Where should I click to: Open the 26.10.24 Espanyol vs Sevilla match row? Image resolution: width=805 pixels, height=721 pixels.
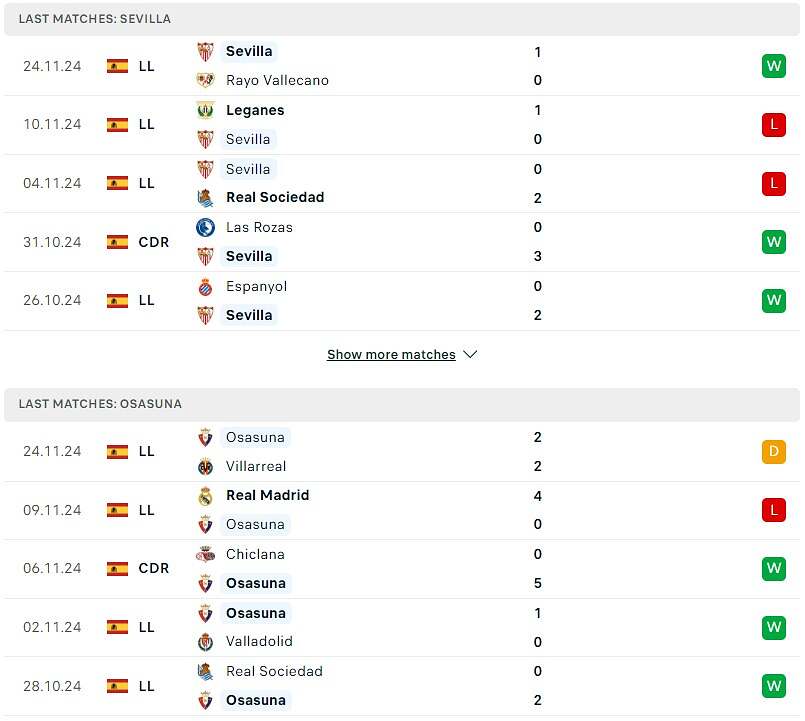coord(400,300)
